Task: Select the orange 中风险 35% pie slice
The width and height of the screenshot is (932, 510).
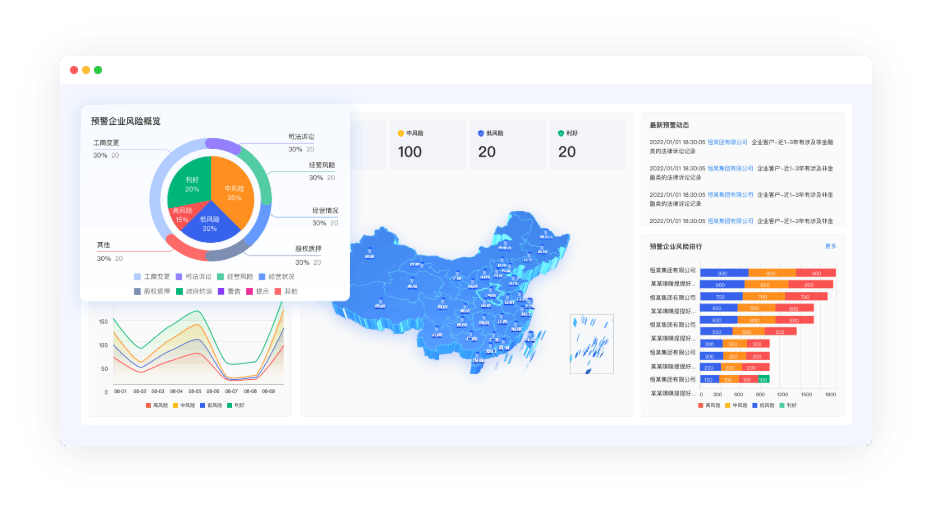Action: pos(234,191)
